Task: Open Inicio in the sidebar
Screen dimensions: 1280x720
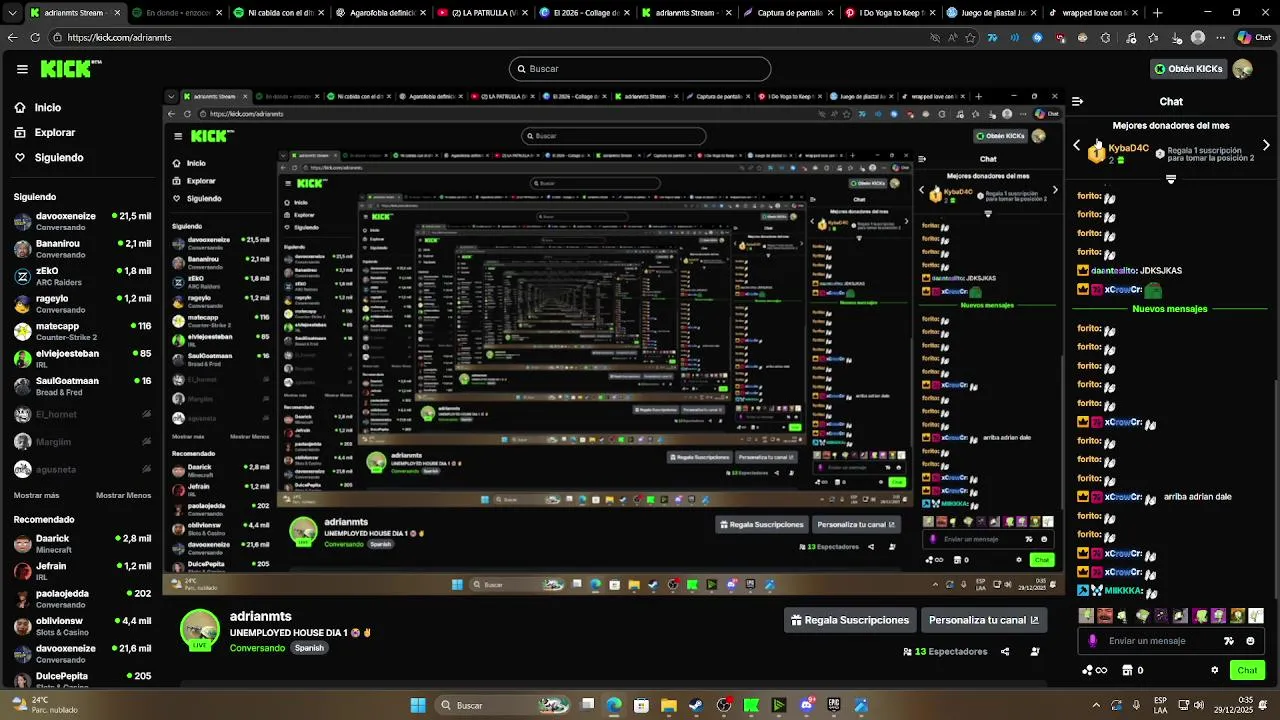Action: coord(47,107)
